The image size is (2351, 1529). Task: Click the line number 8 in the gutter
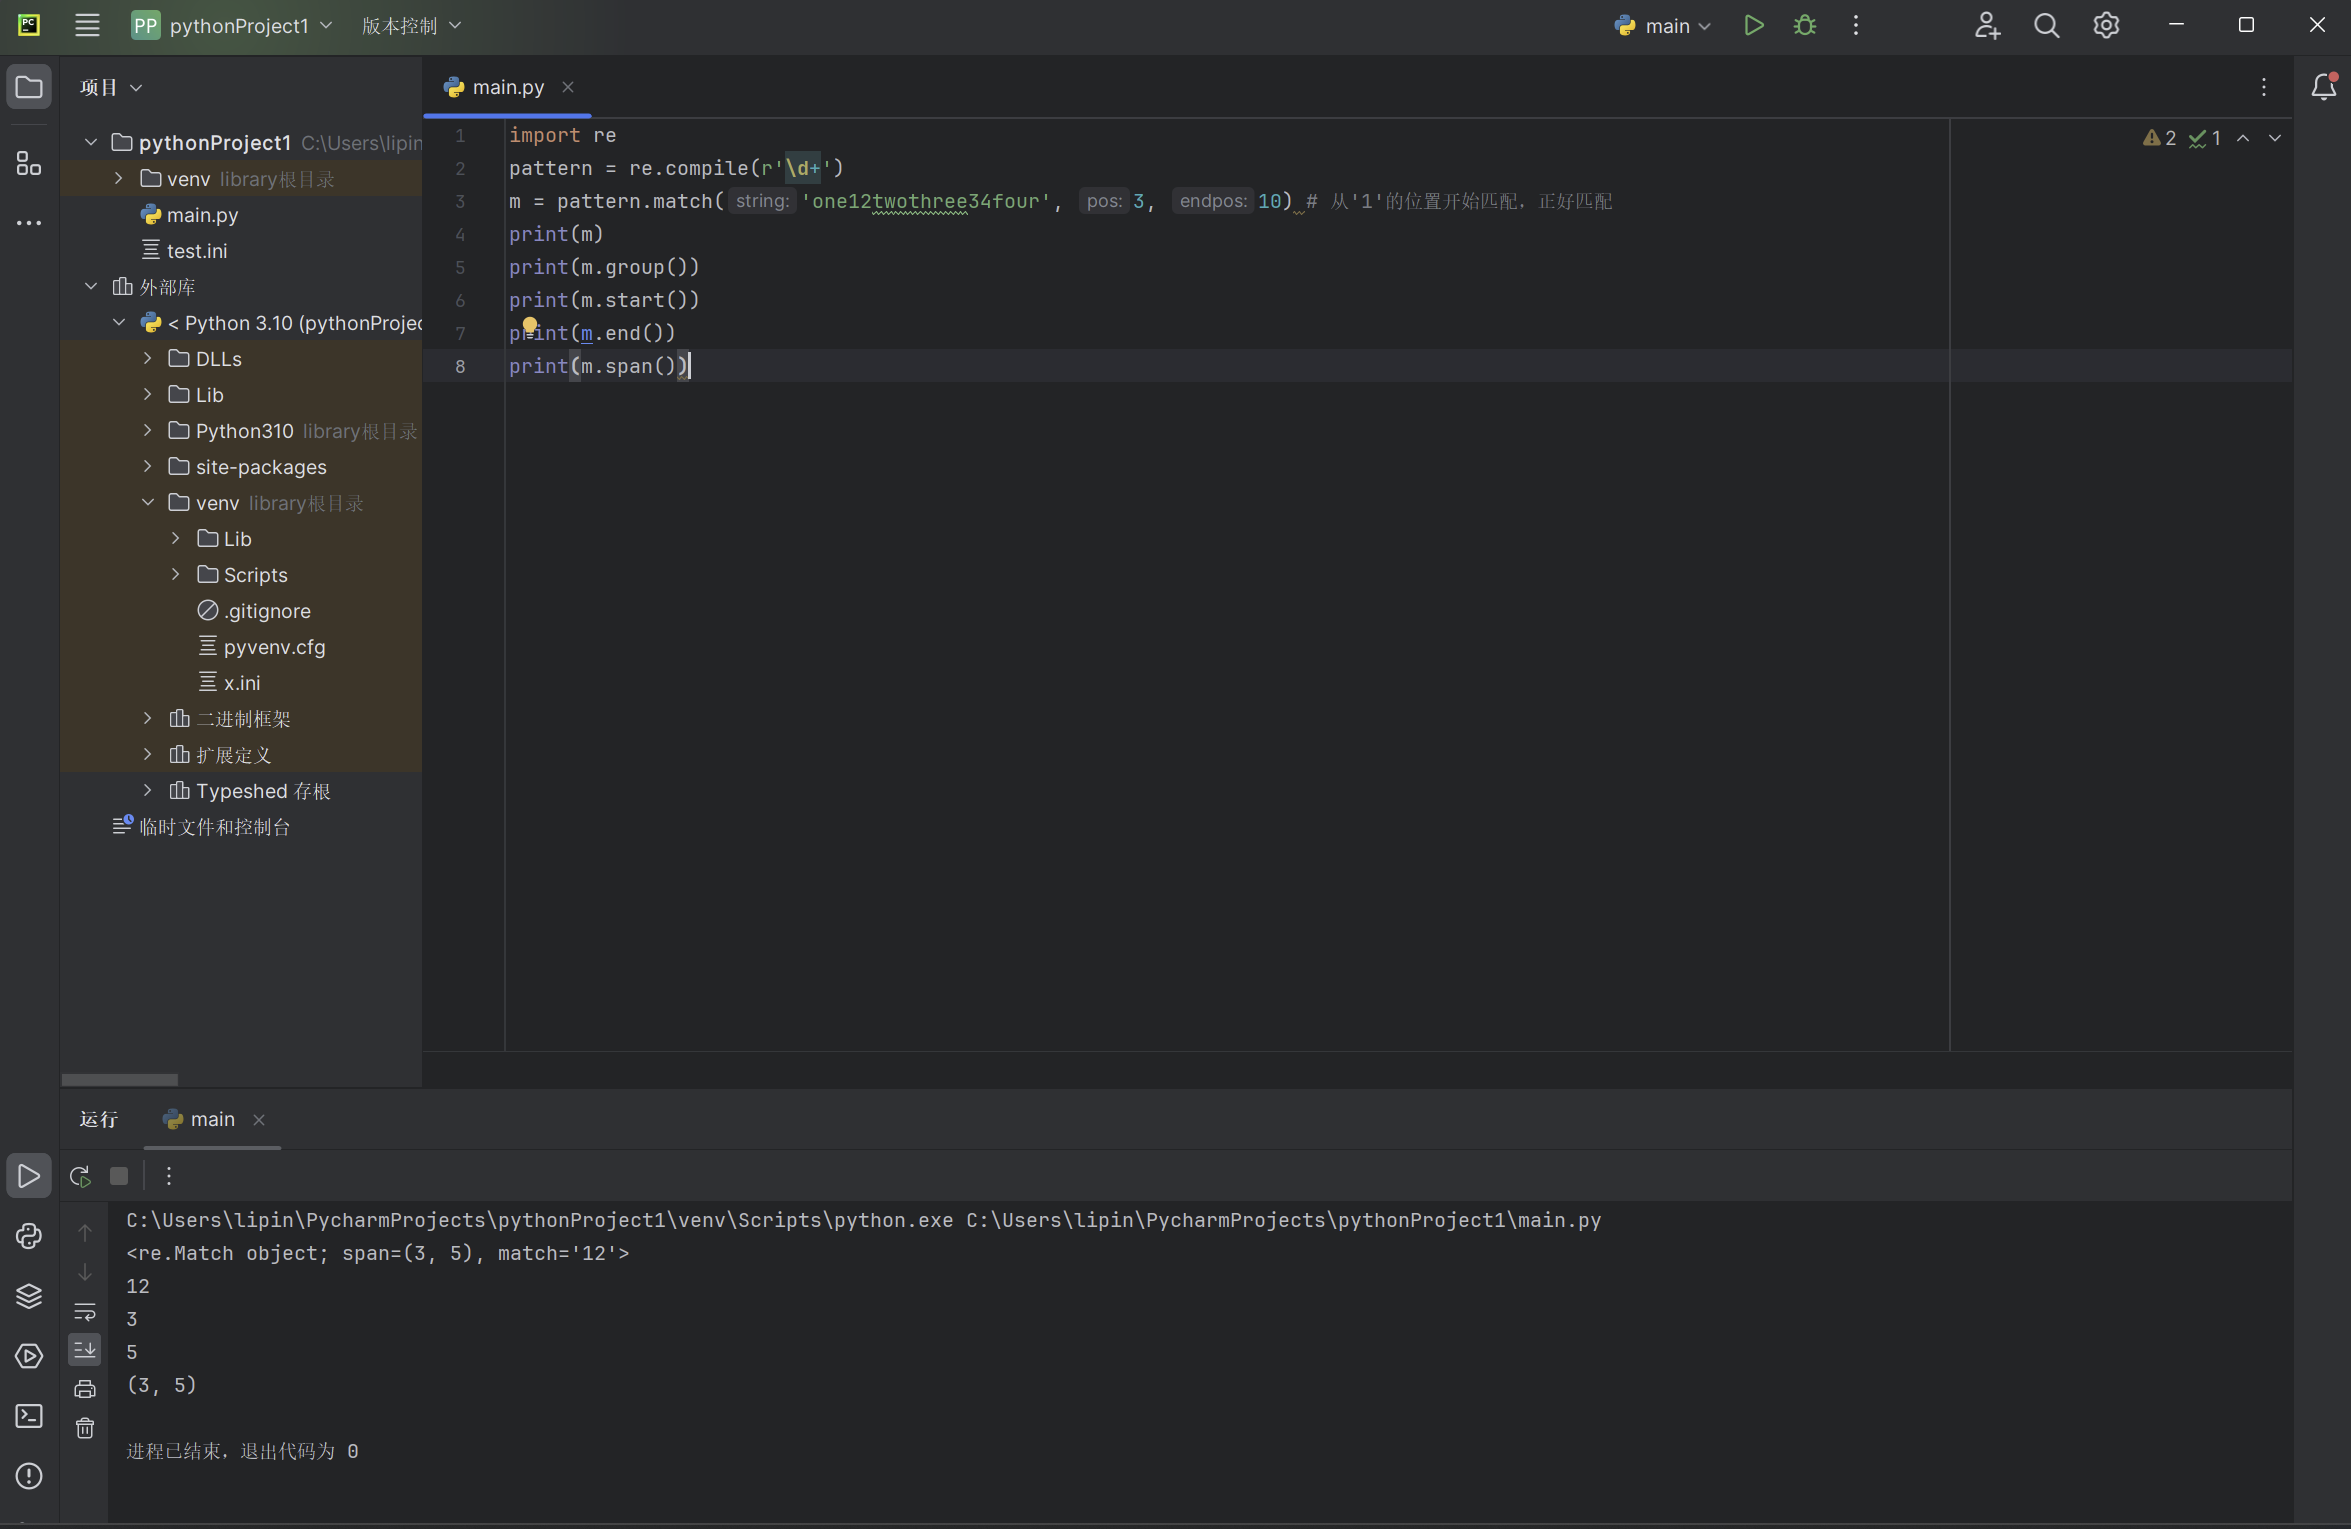click(460, 366)
